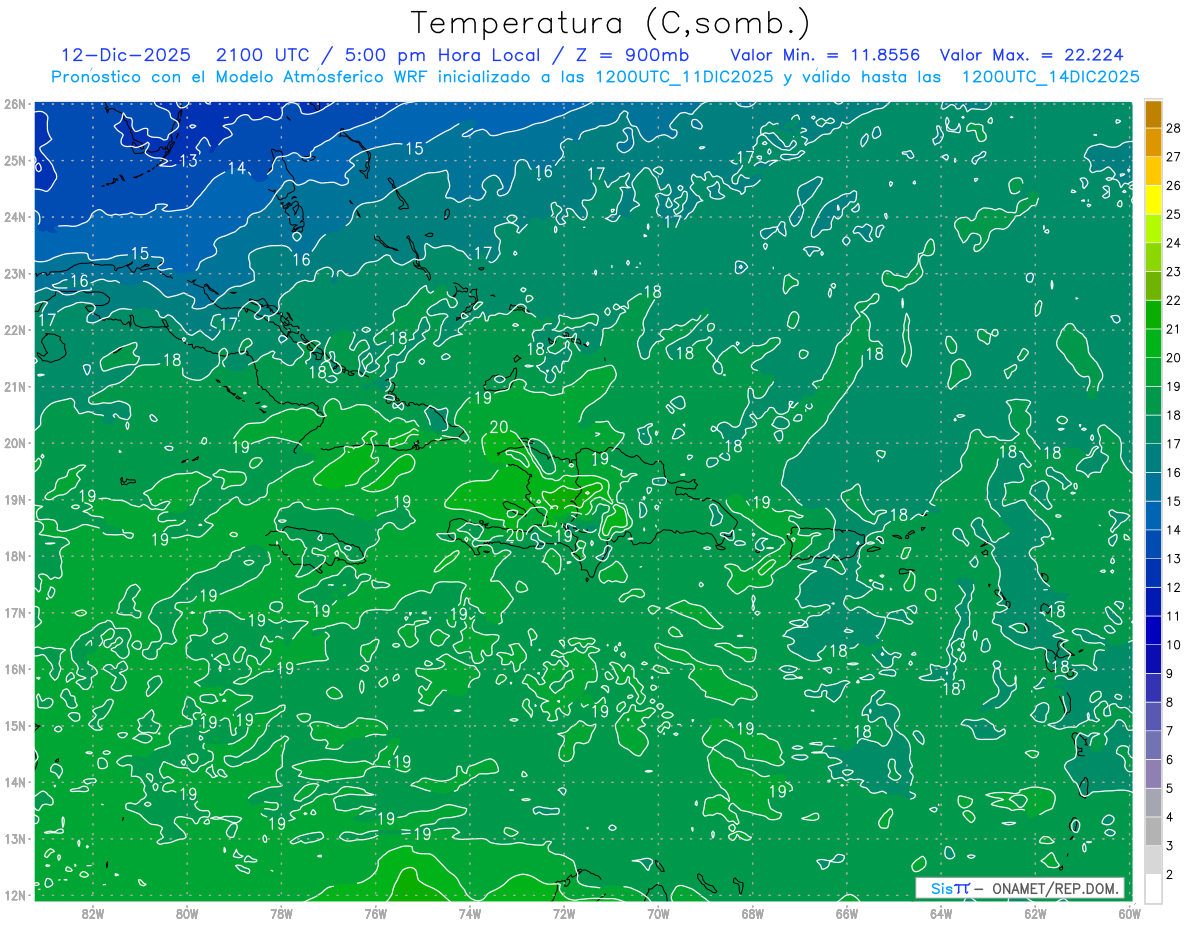This screenshot has height=927, width=1200.
Task: Click the colorbar scale value '25'
Action: [1173, 214]
